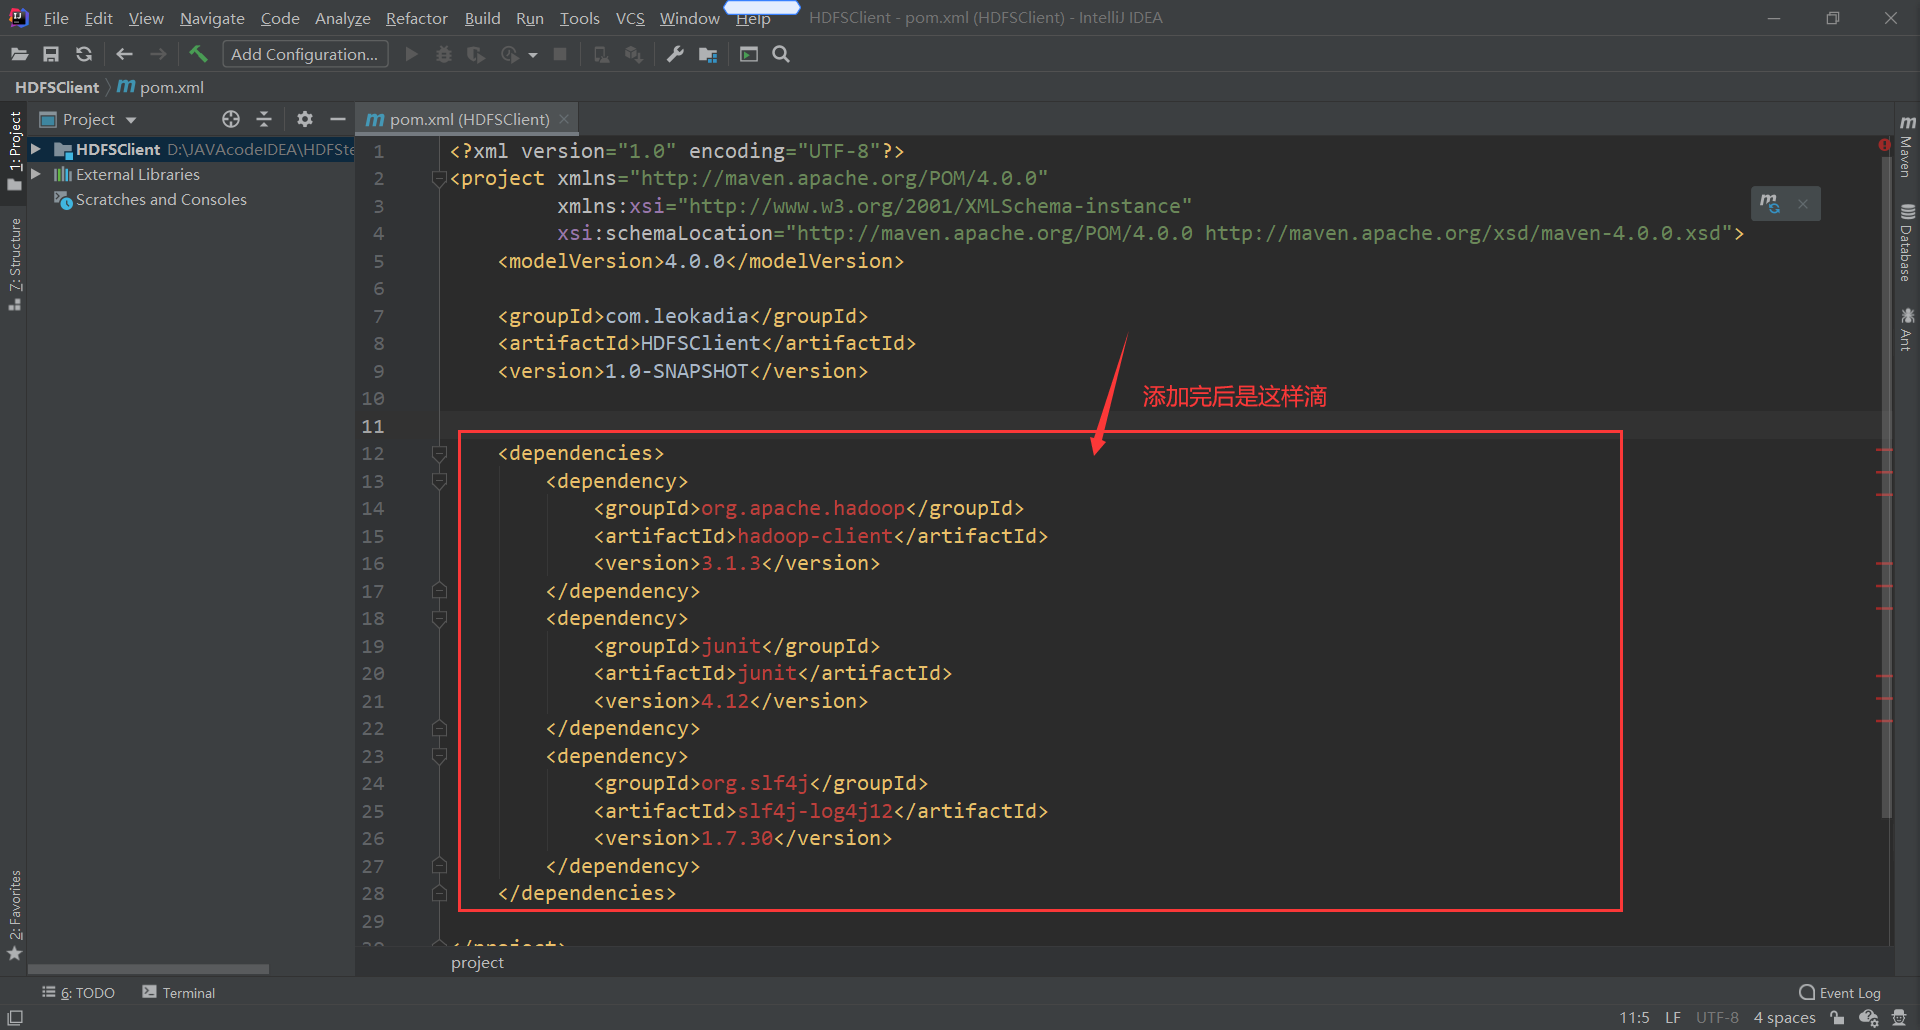Collapse all nodes in the Project panel
Image resolution: width=1920 pixels, height=1030 pixels.
263,119
